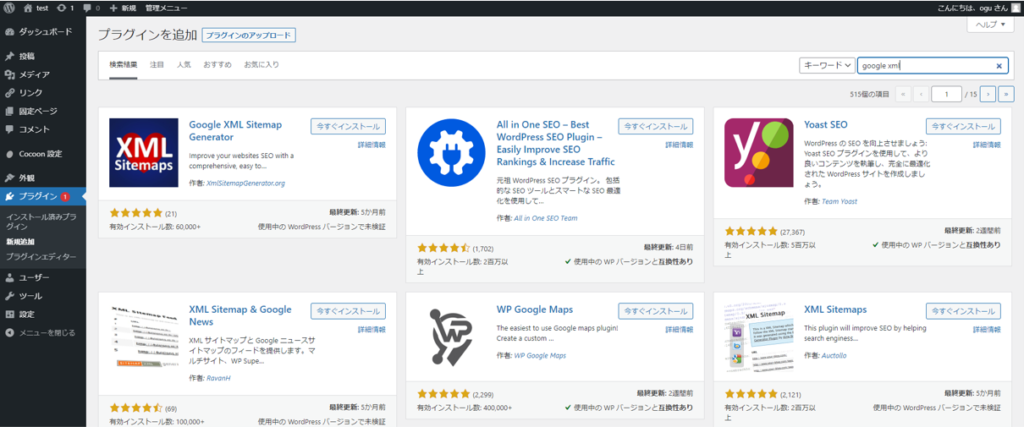Go to next results page

(x=988, y=94)
